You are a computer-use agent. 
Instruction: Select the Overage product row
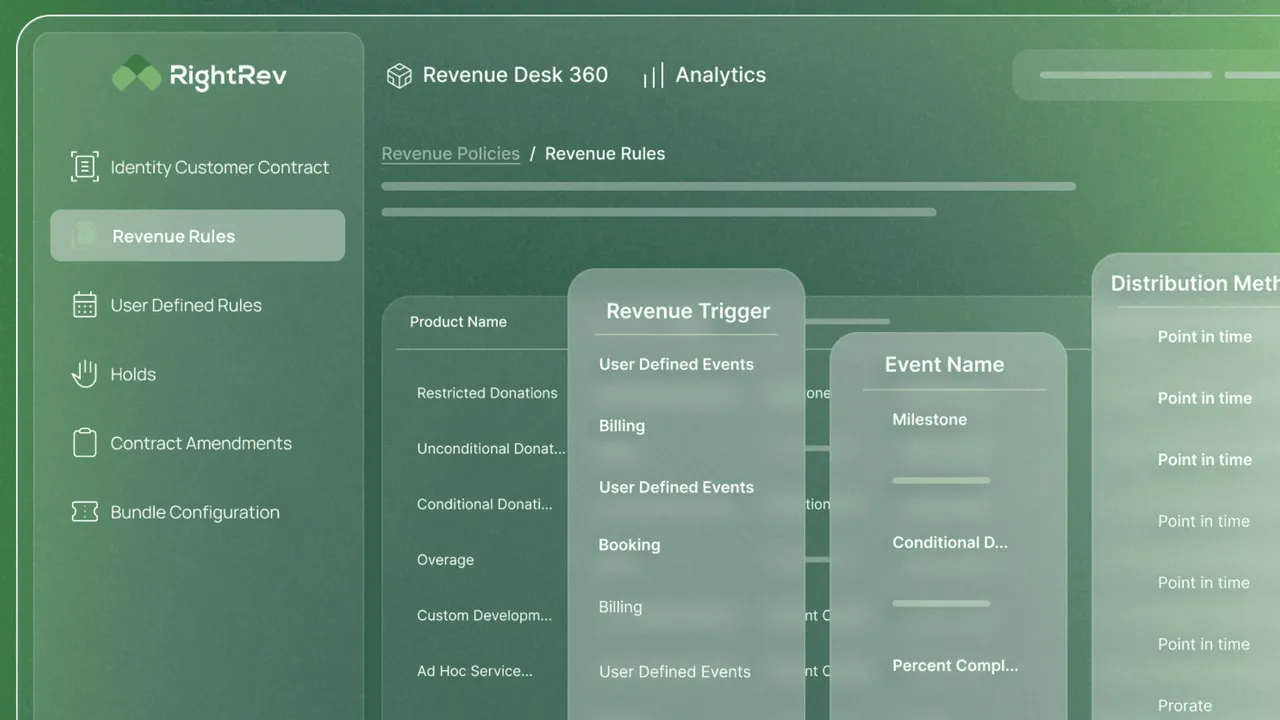point(445,560)
